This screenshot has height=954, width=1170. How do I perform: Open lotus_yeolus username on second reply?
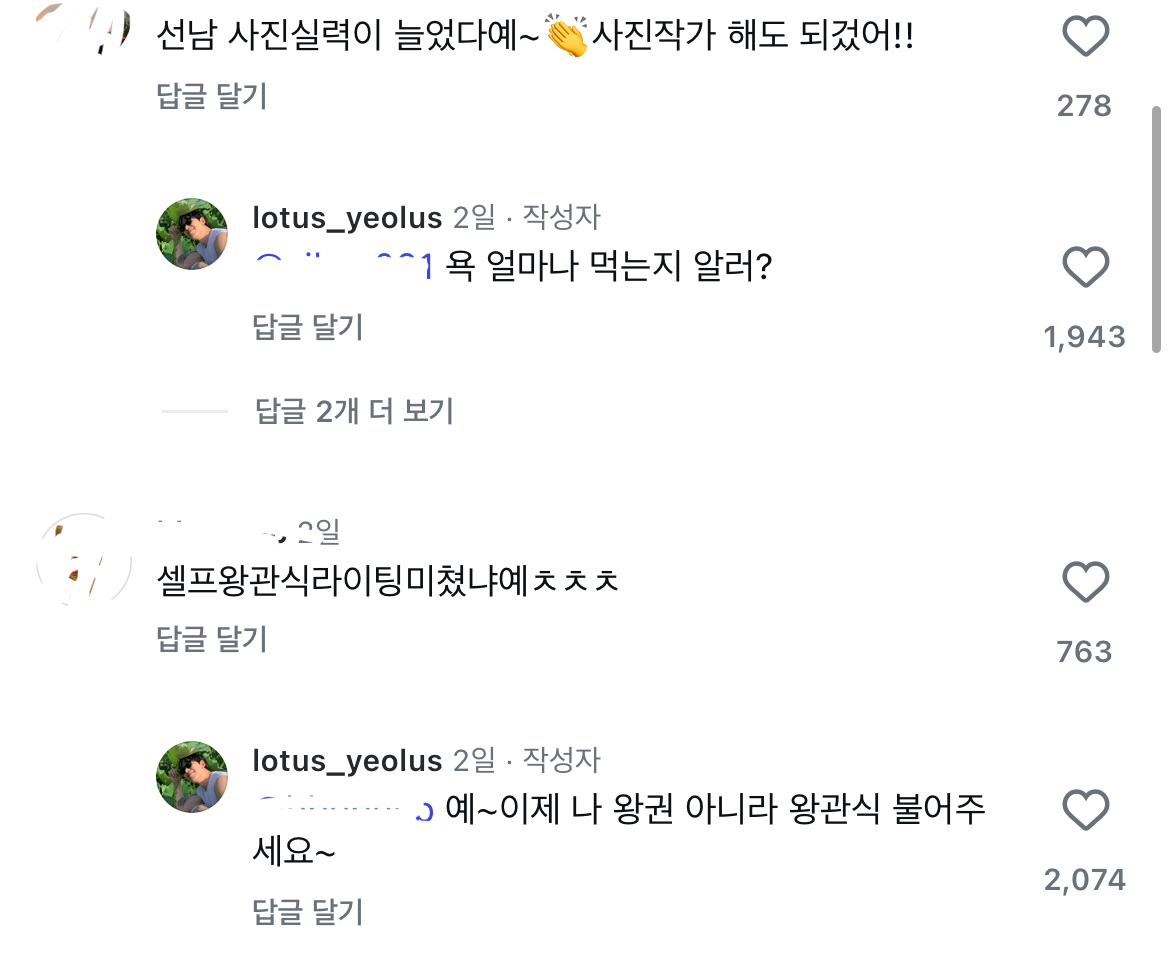(347, 760)
